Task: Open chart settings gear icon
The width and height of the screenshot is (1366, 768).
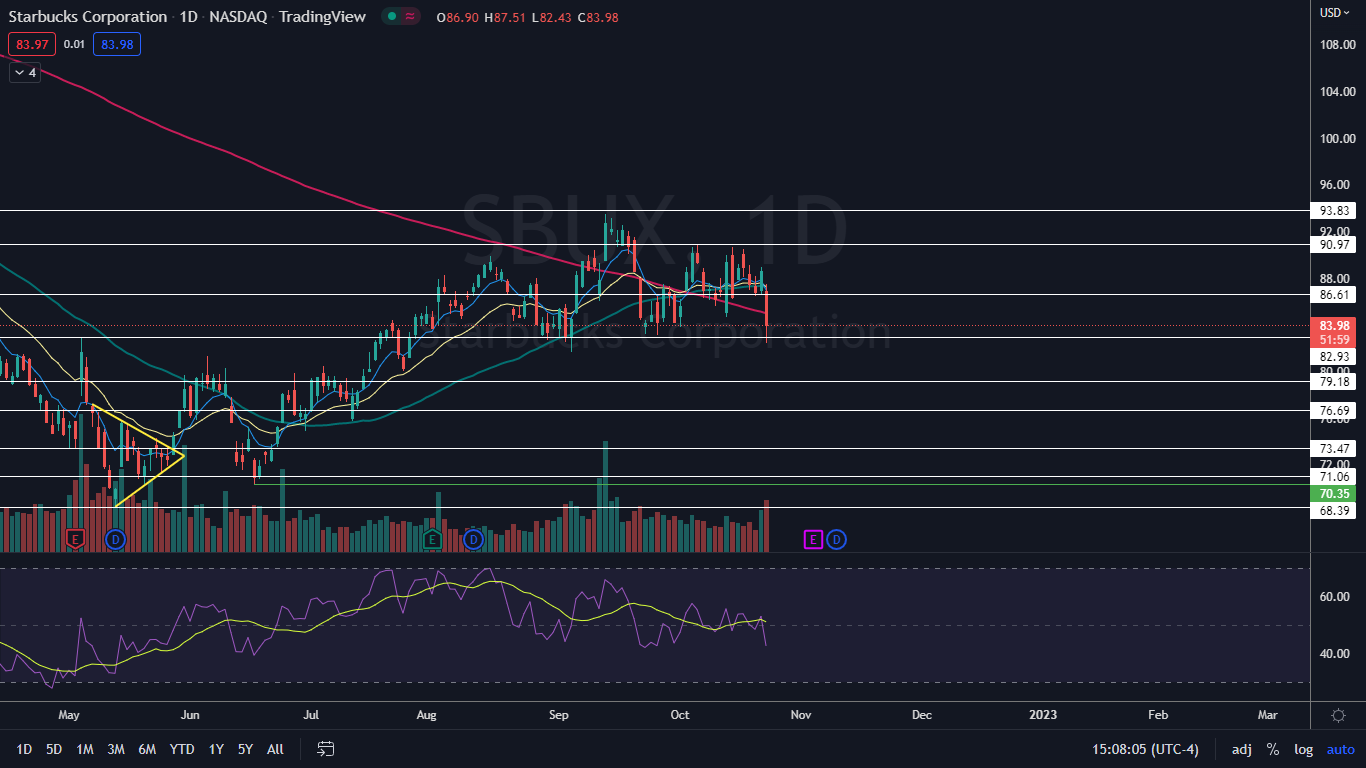Action: 1338,715
